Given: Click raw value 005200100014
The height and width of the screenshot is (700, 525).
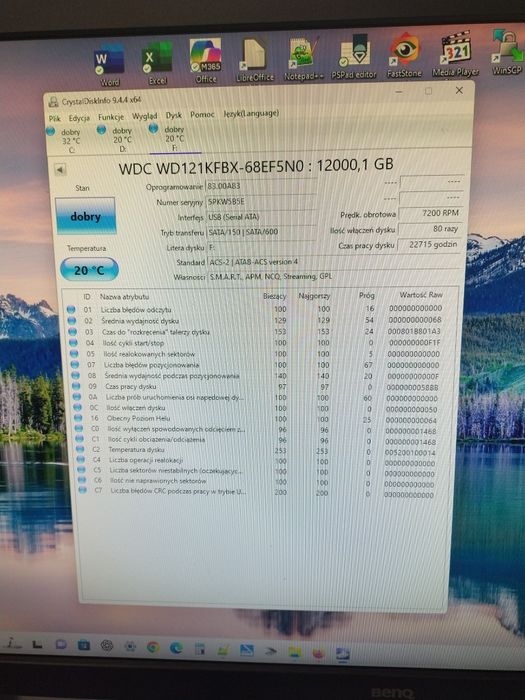Looking at the screenshot, I should (410, 452).
